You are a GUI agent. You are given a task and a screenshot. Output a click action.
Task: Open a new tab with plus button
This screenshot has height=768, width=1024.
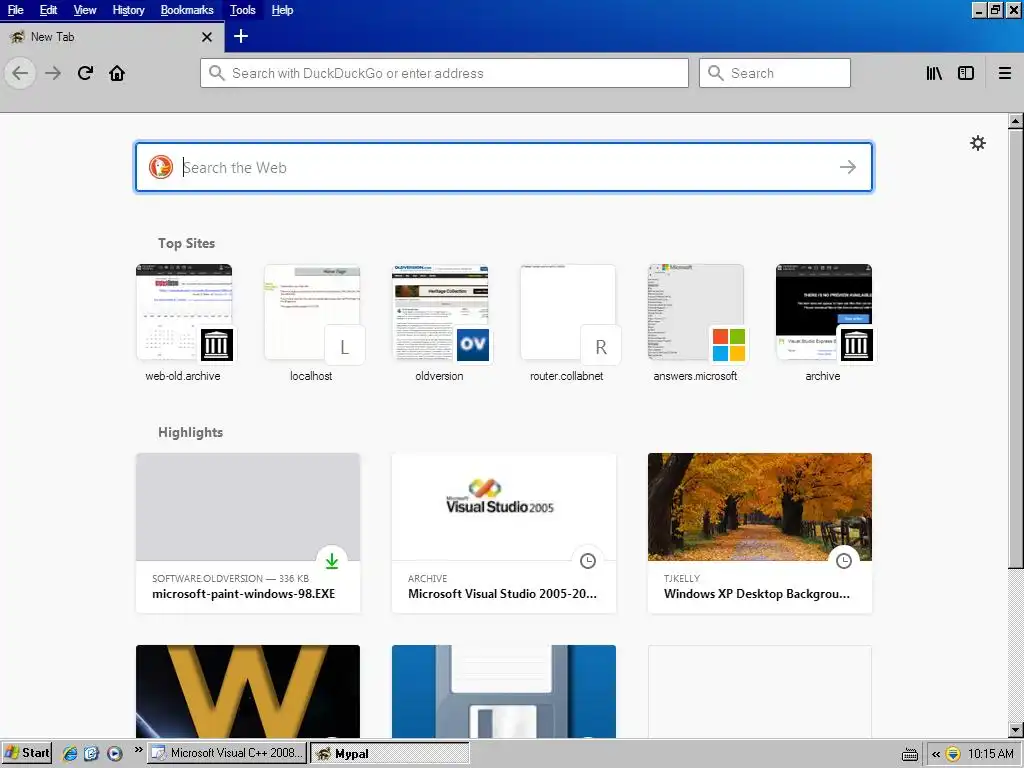click(241, 37)
